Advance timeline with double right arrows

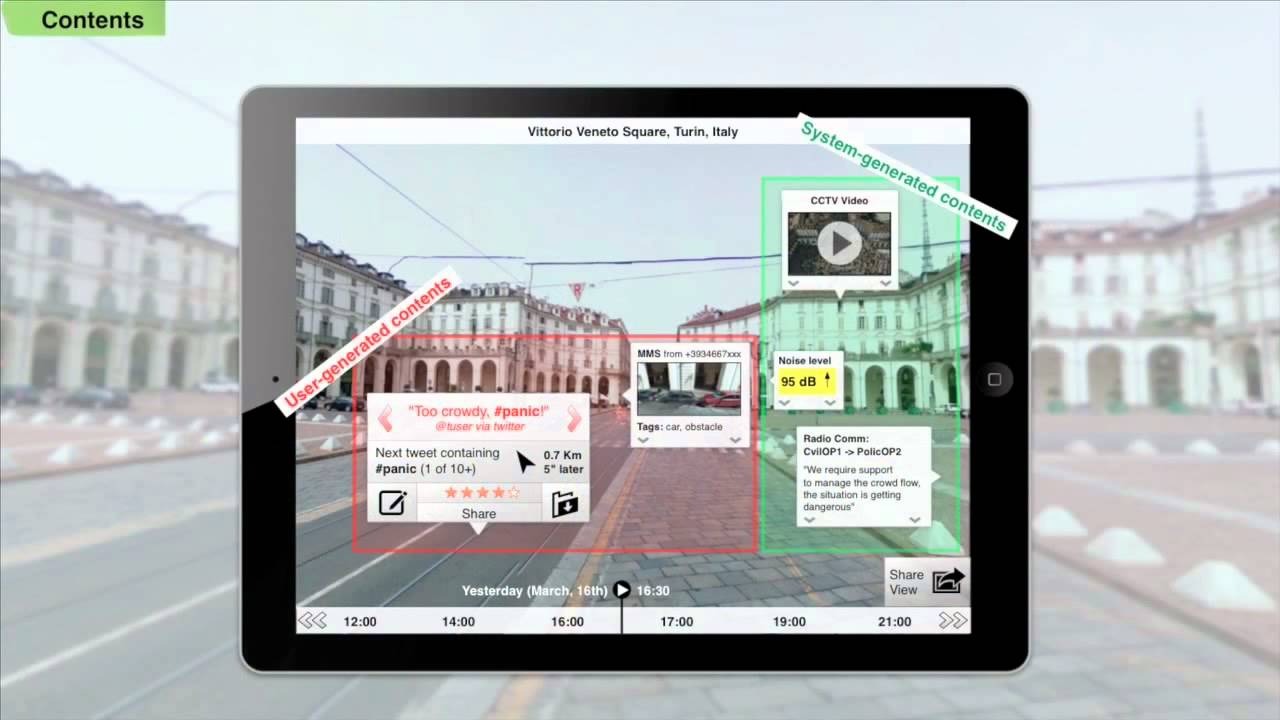coord(953,621)
